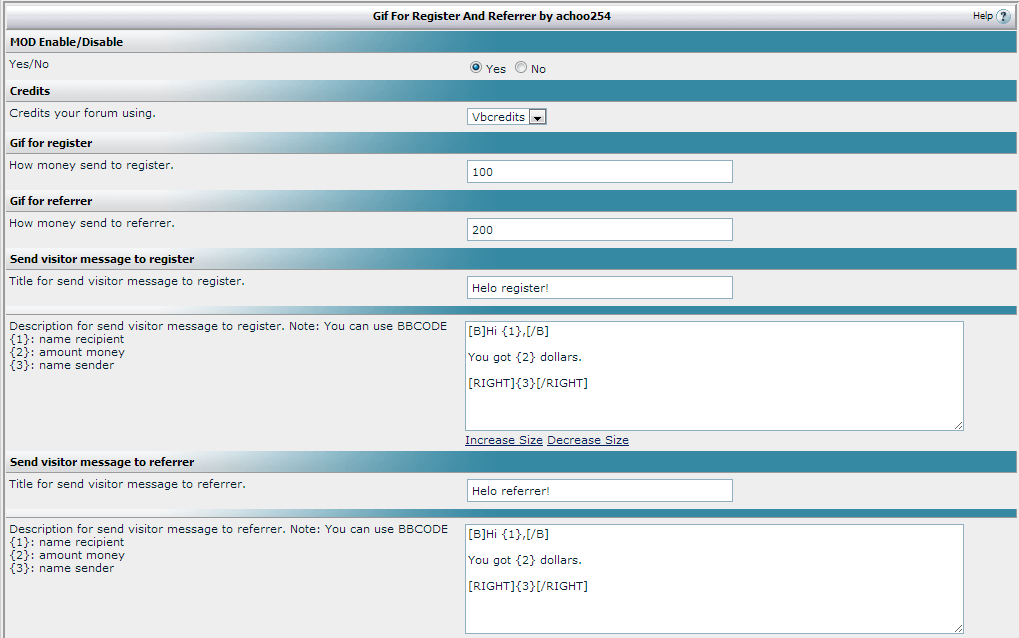Click inside the referrer message description textarea
This screenshot has width=1019, height=638.
tap(714, 579)
